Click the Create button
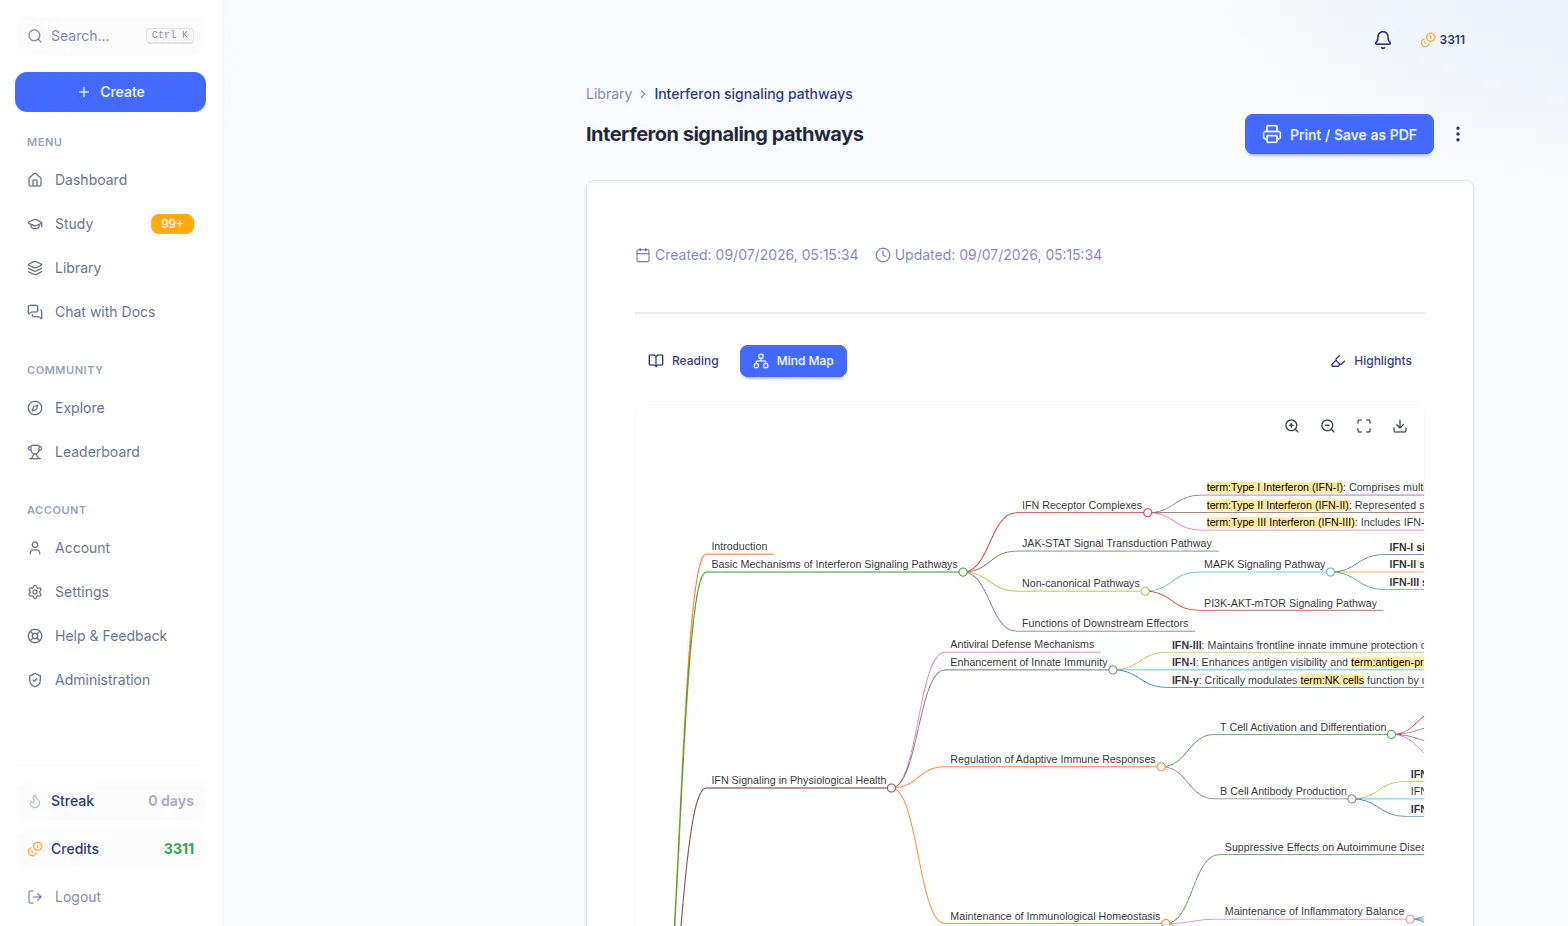This screenshot has width=1568, height=926. pyautogui.click(x=110, y=92)
